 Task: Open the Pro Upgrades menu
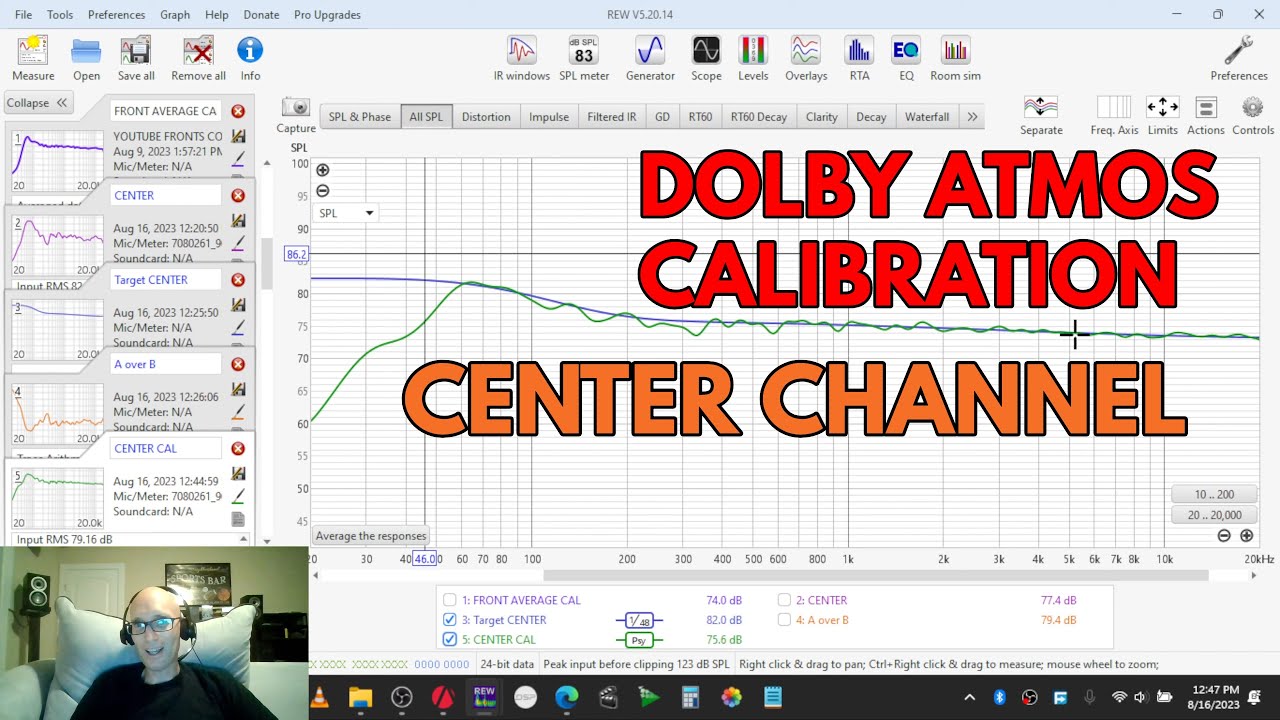(327, 15)
